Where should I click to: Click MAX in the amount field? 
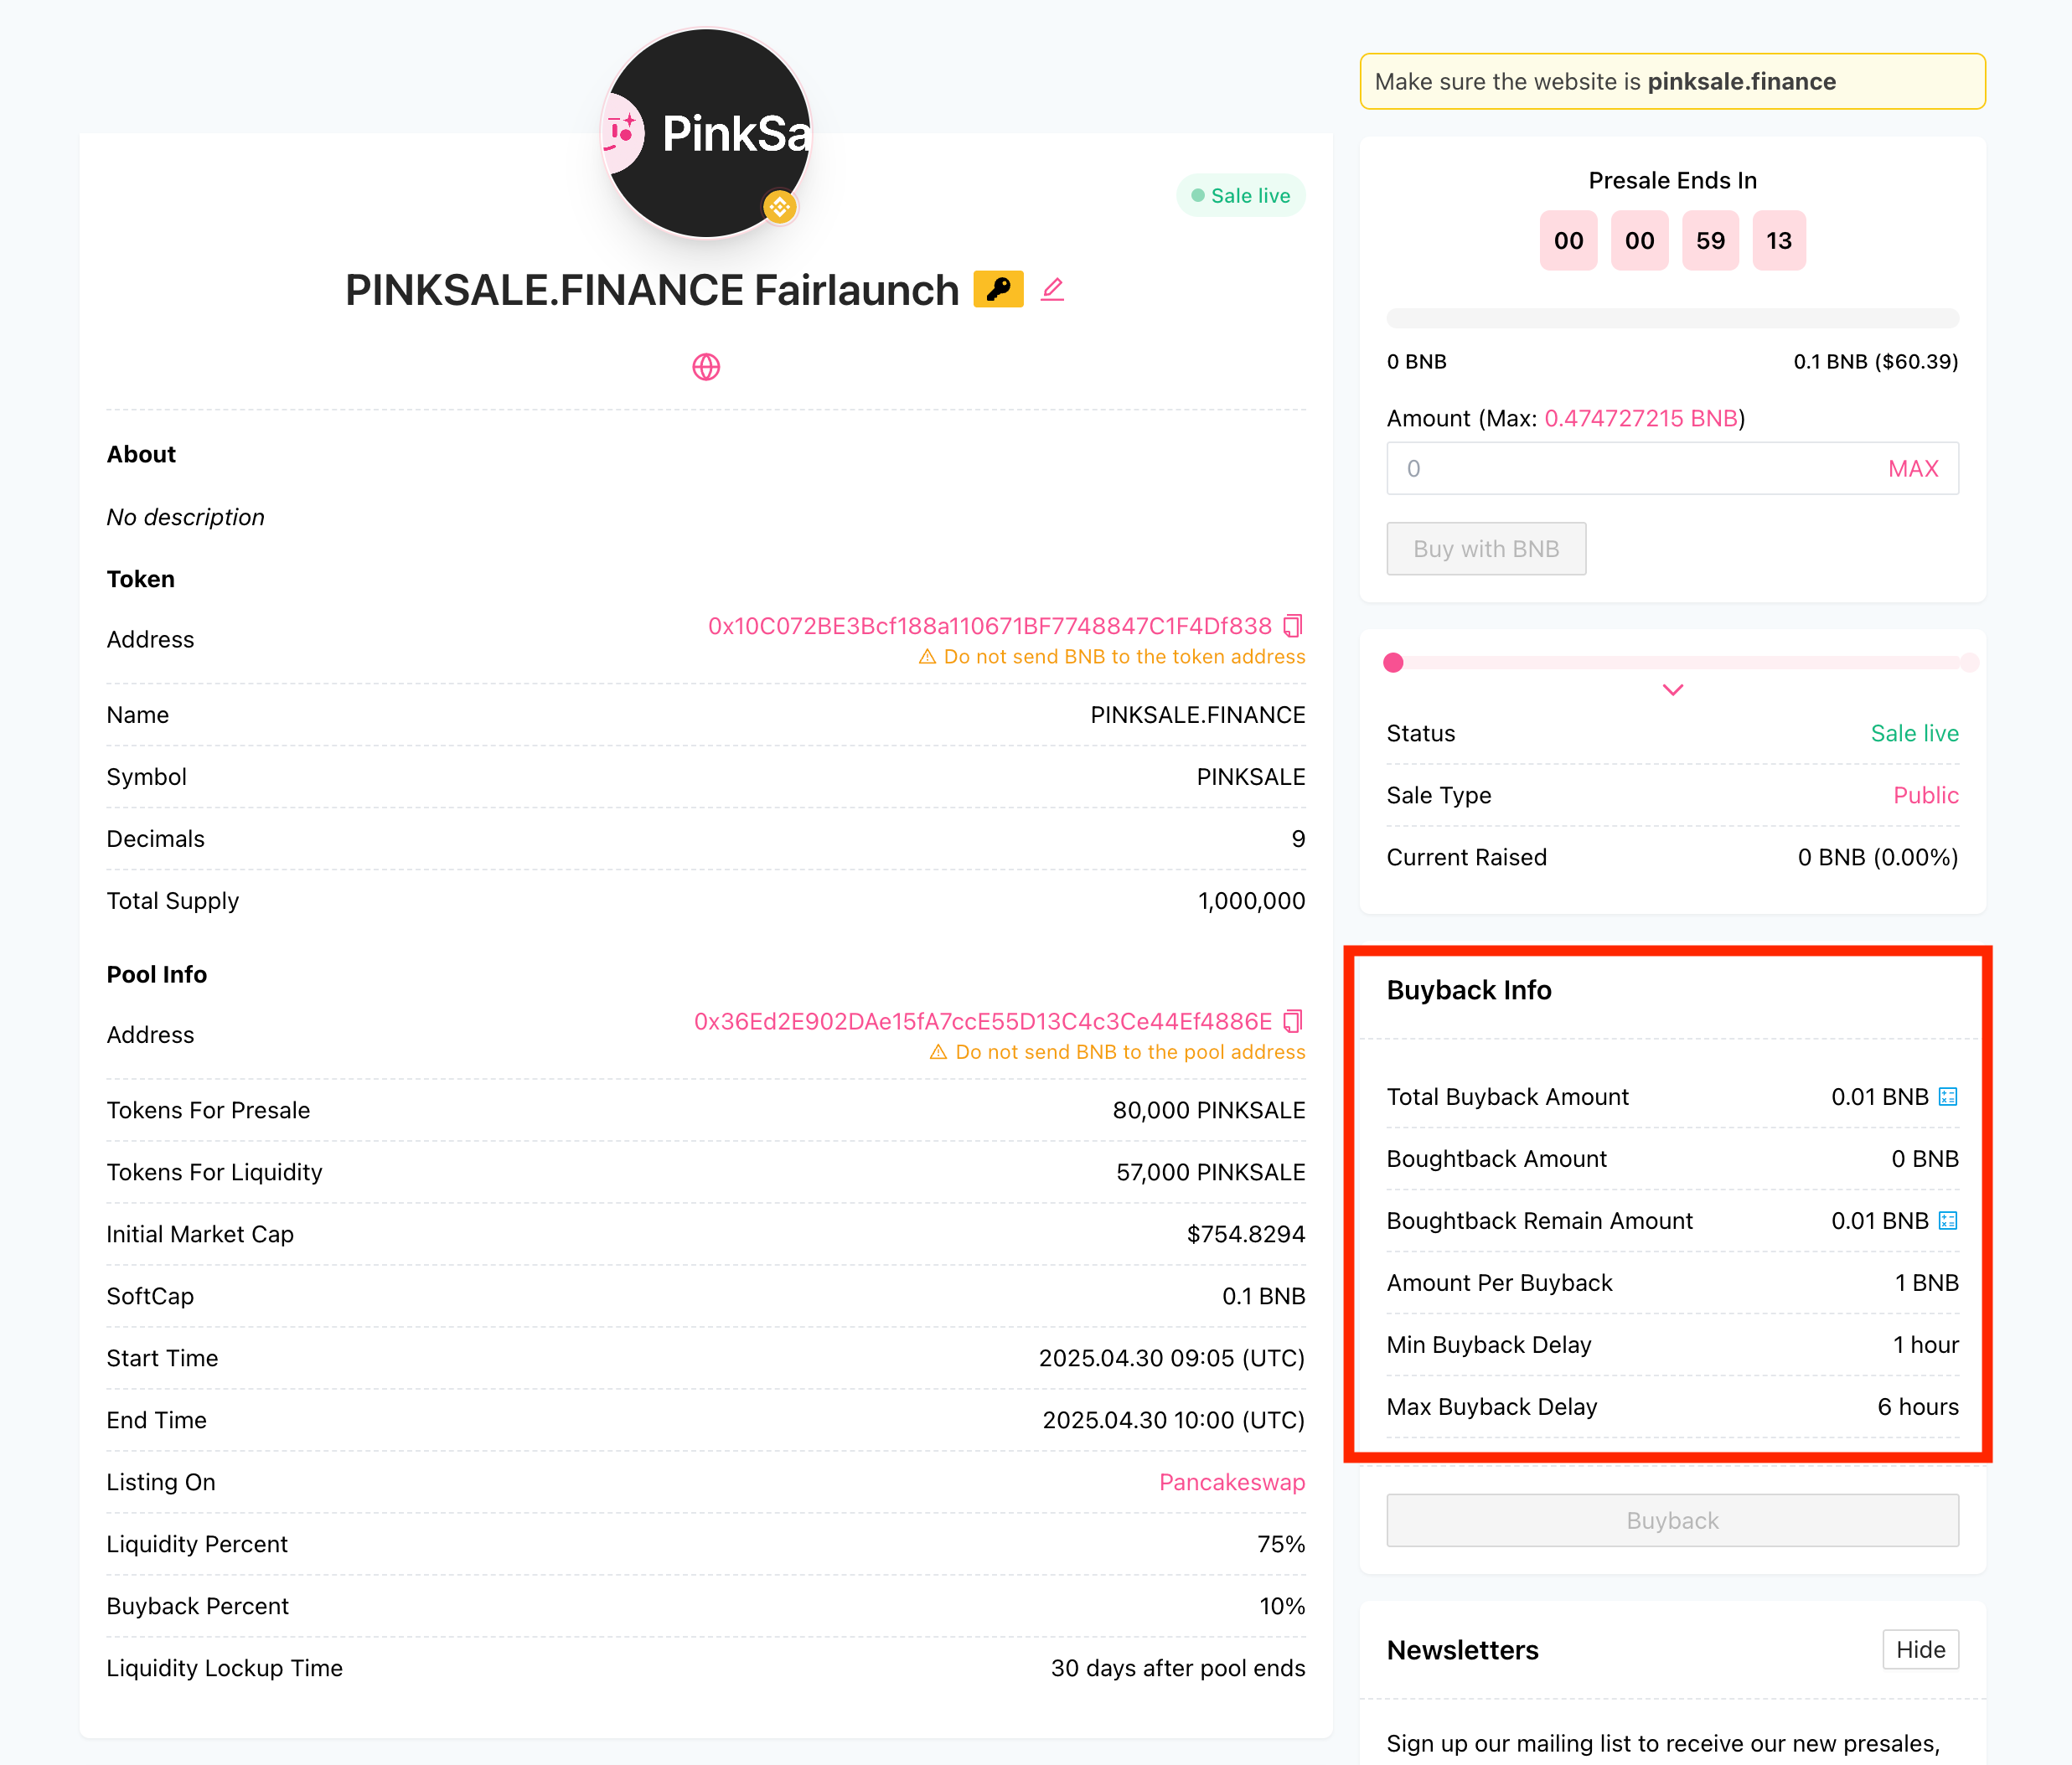[x=1913, y=468]
